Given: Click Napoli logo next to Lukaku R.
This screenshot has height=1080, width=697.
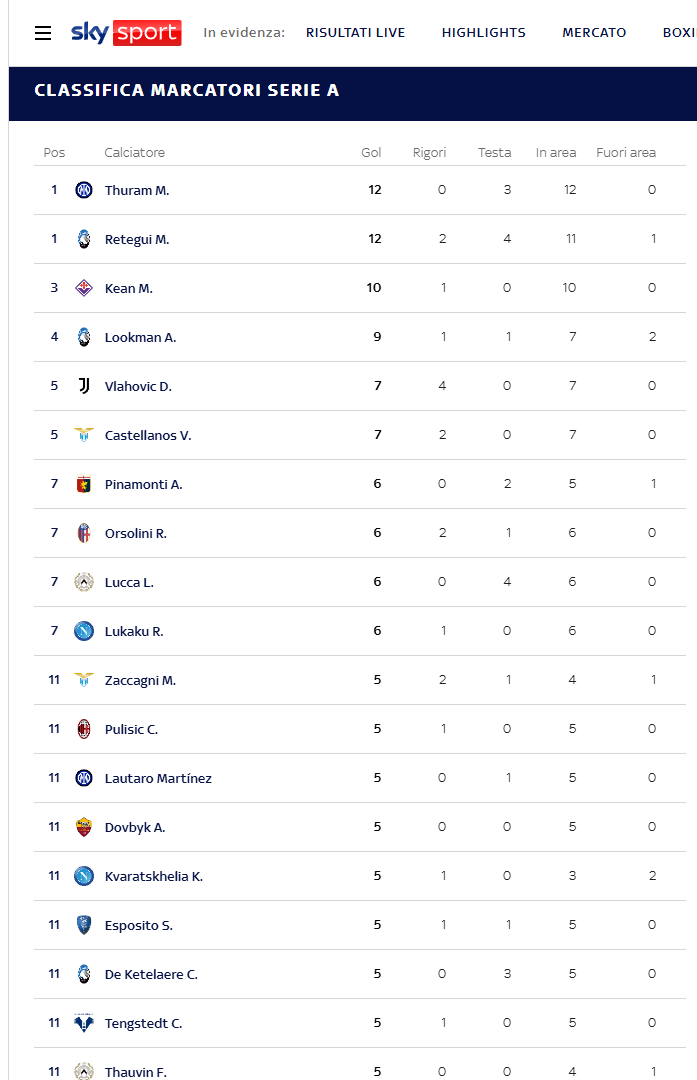Looking at the screenshot, I should click(84, 631).
